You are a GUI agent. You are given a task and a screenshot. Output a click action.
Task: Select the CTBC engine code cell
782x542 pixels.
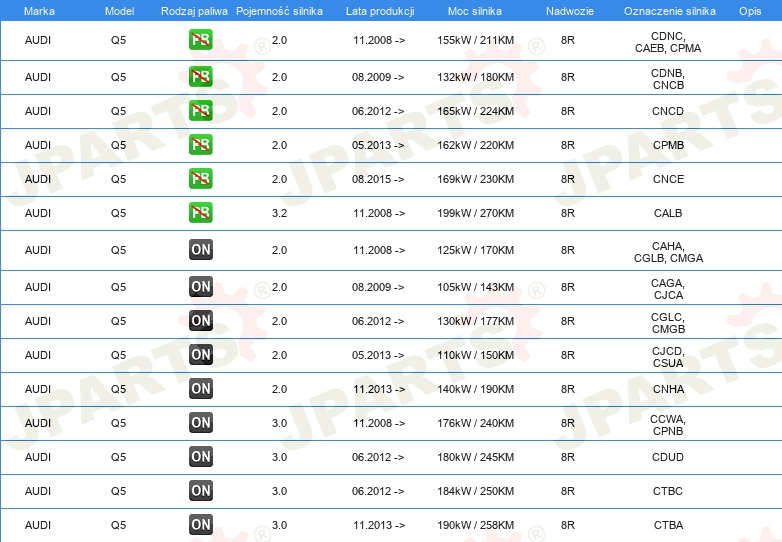tap(668, 491)
